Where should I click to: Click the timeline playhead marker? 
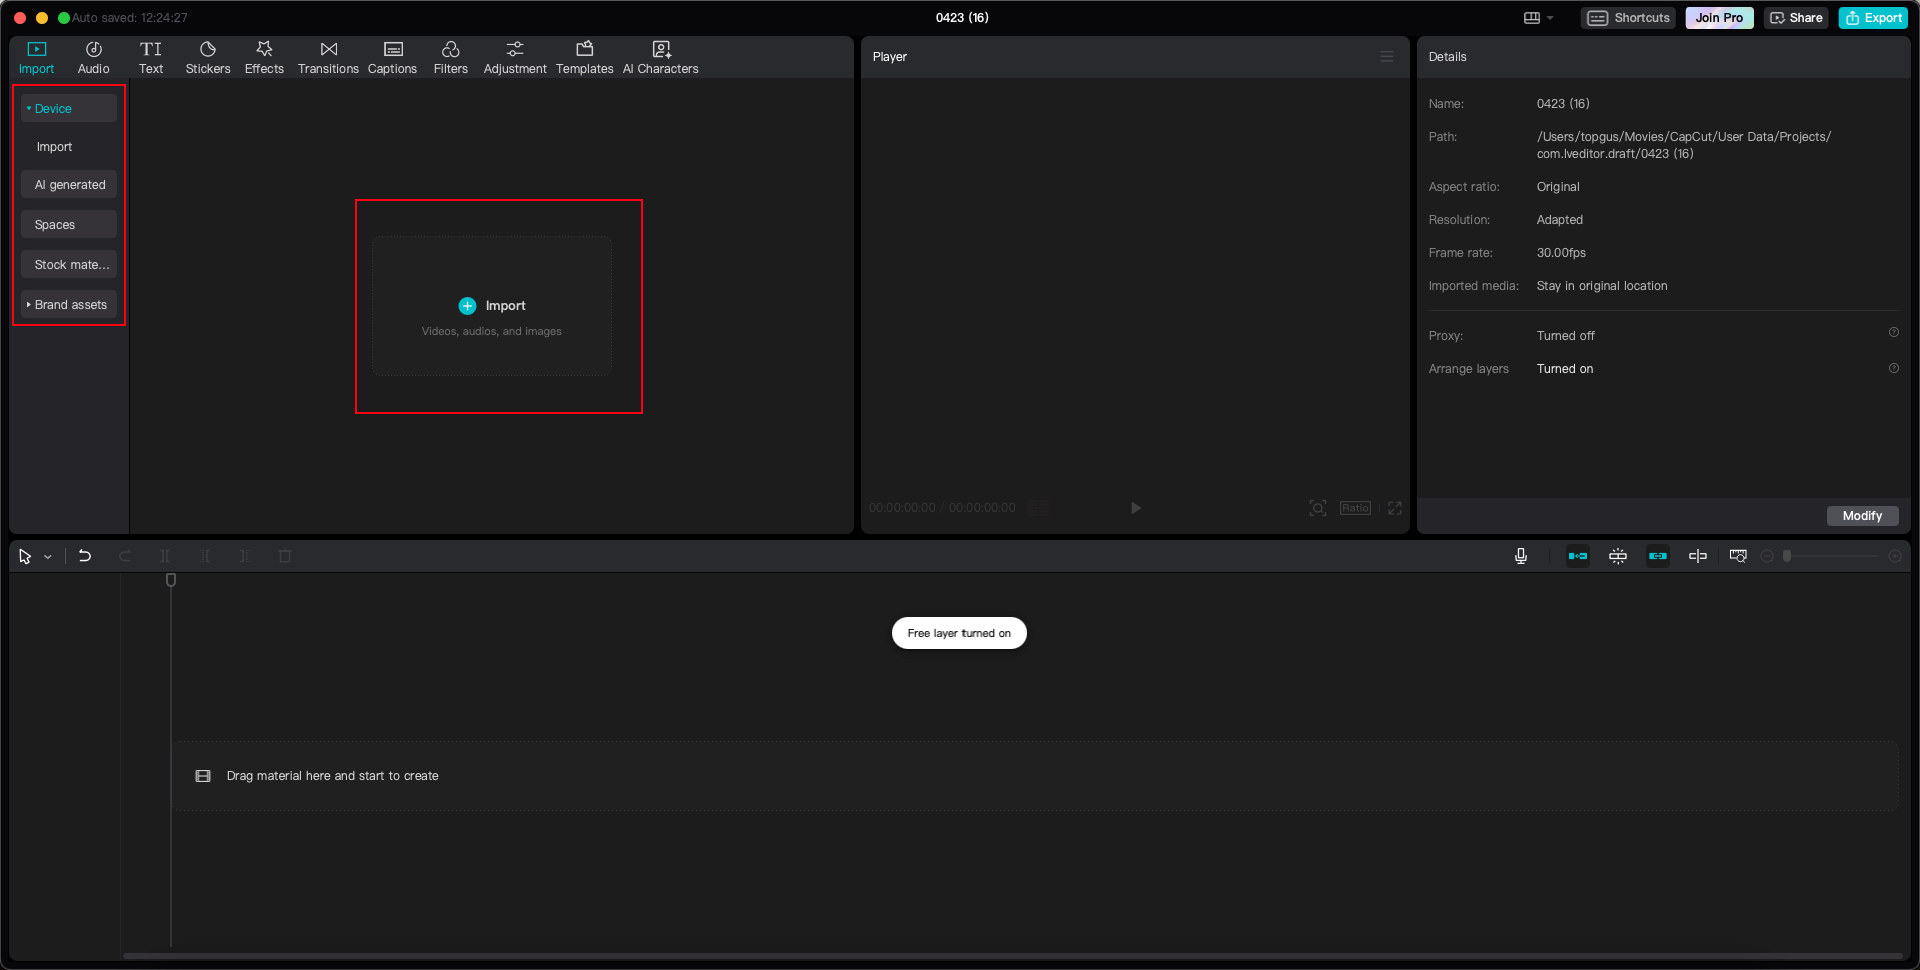(x=171, y=580)
